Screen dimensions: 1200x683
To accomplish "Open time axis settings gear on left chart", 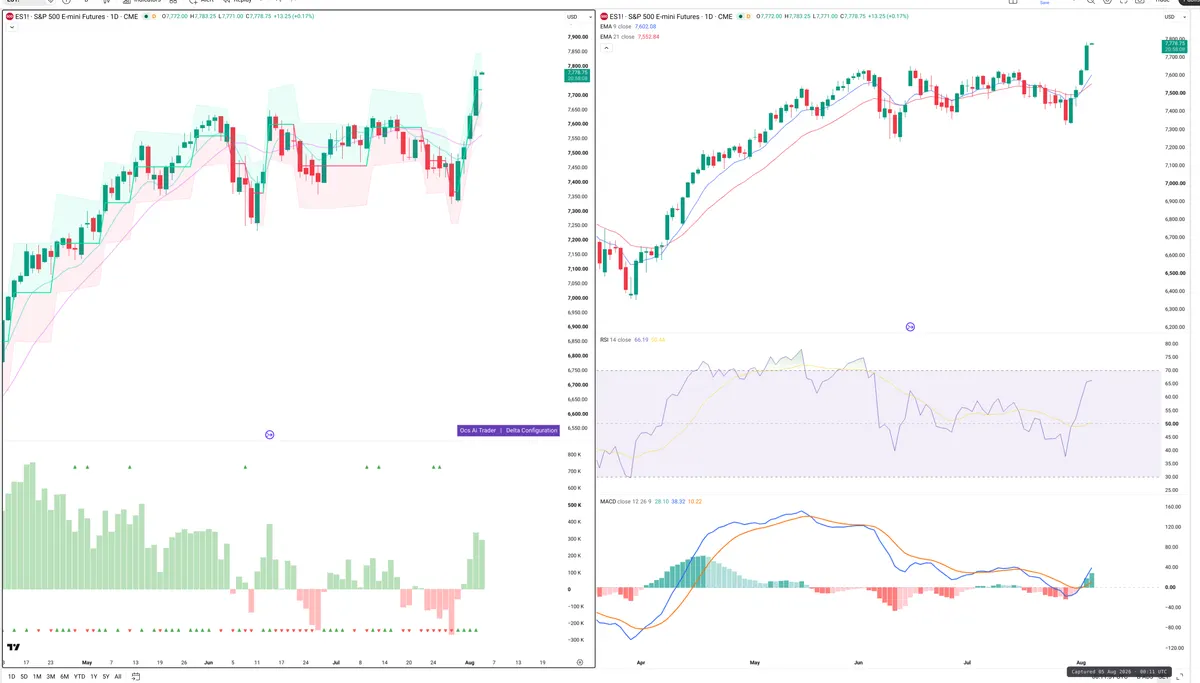I will click(580, 662).
